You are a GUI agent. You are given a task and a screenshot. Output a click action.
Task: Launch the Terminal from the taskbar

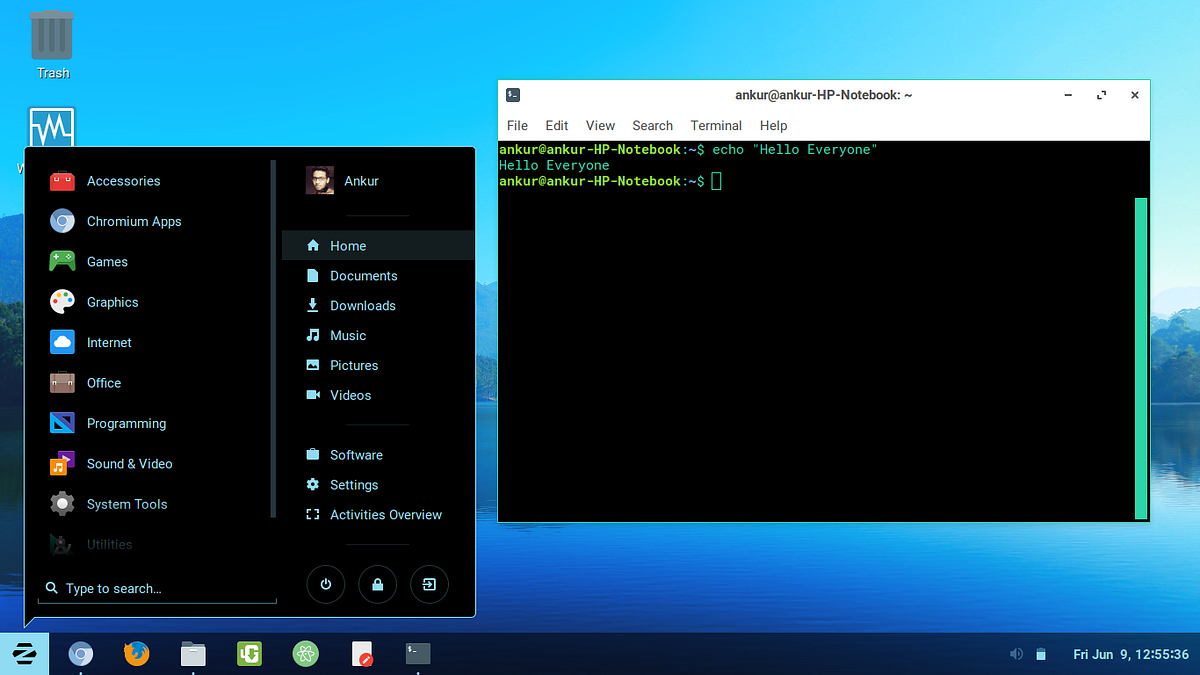coord(417,654)
